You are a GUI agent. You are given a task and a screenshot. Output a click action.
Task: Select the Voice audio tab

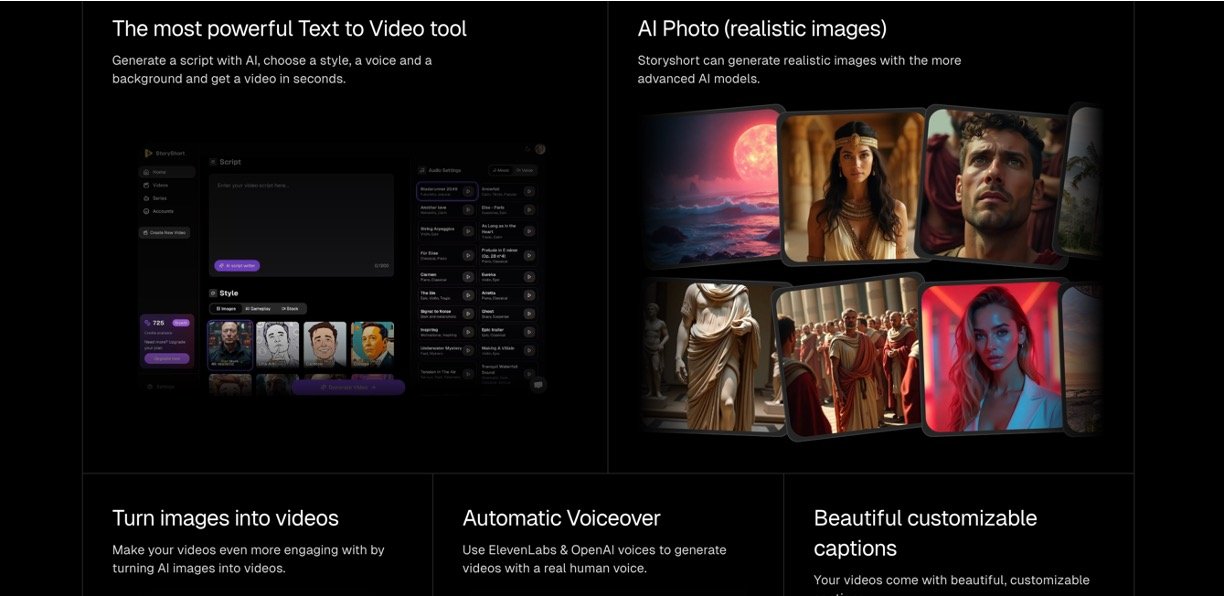(x=525, y=171)
